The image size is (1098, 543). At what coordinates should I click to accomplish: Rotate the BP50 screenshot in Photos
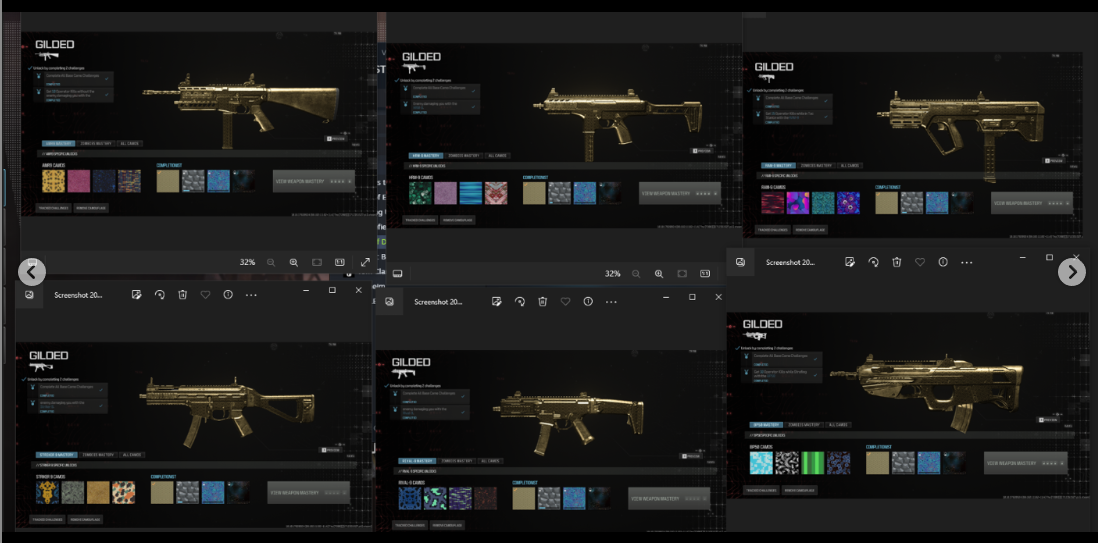coord(873,262)
